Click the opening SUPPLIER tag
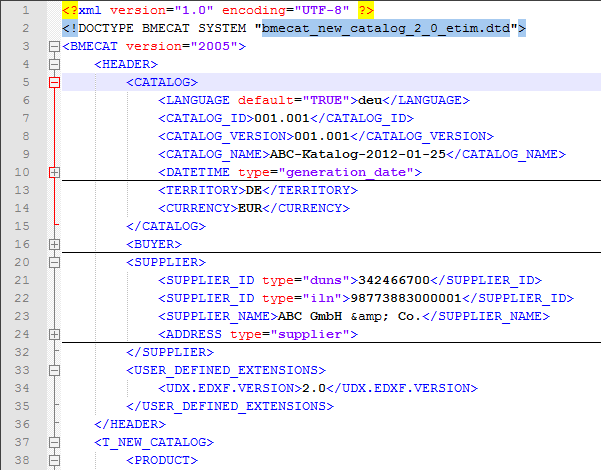This screenshot has width=601, height=470. tap(166, 262)
